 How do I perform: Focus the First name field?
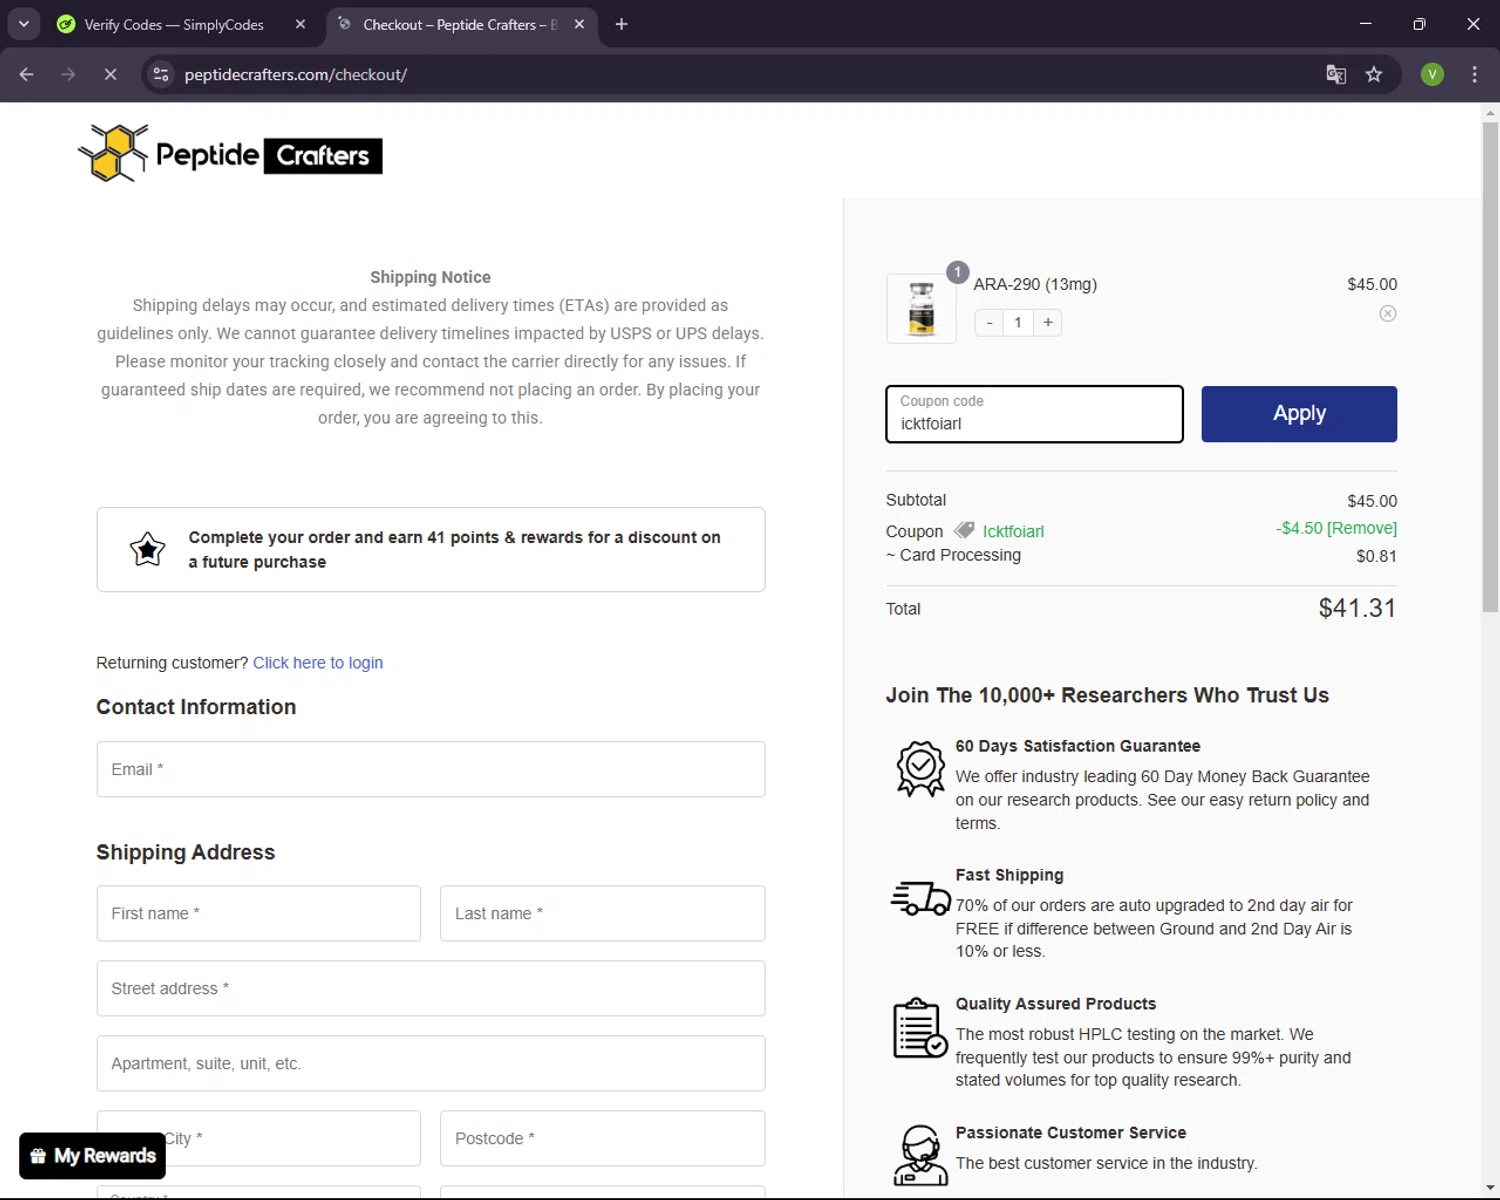(x=259, y=913)
